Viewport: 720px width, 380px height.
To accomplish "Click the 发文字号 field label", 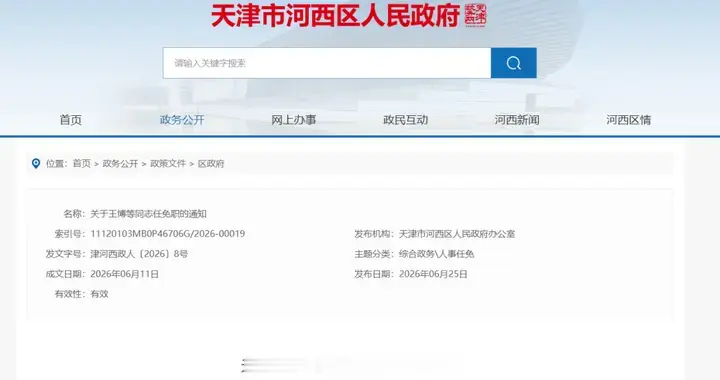I will [x=66, y=254].
